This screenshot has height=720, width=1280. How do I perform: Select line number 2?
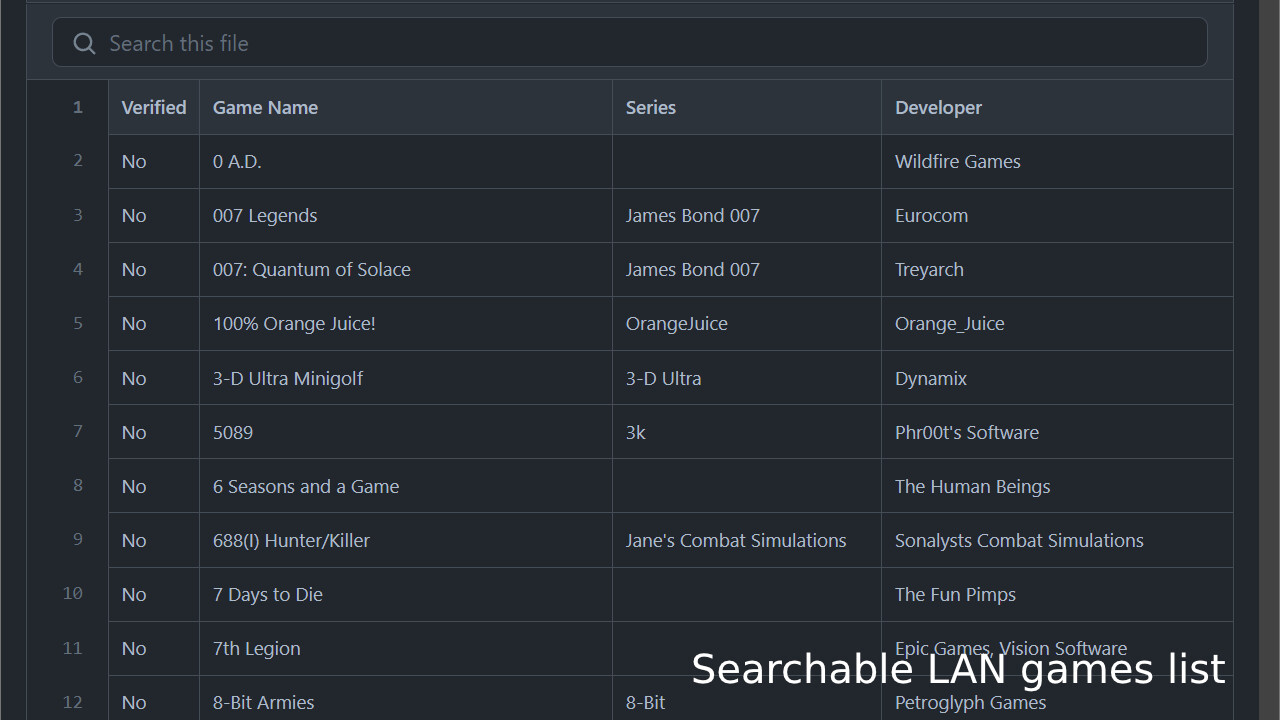click(x=78, y=161)
